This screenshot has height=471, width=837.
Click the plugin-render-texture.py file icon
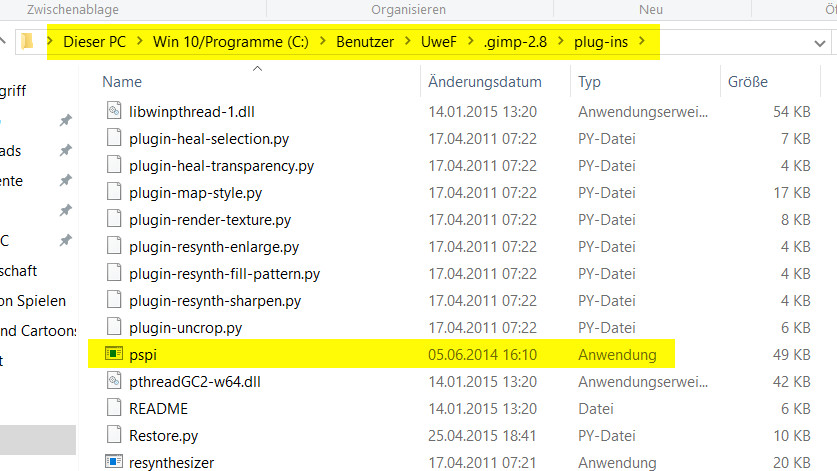tap(114, 218)
